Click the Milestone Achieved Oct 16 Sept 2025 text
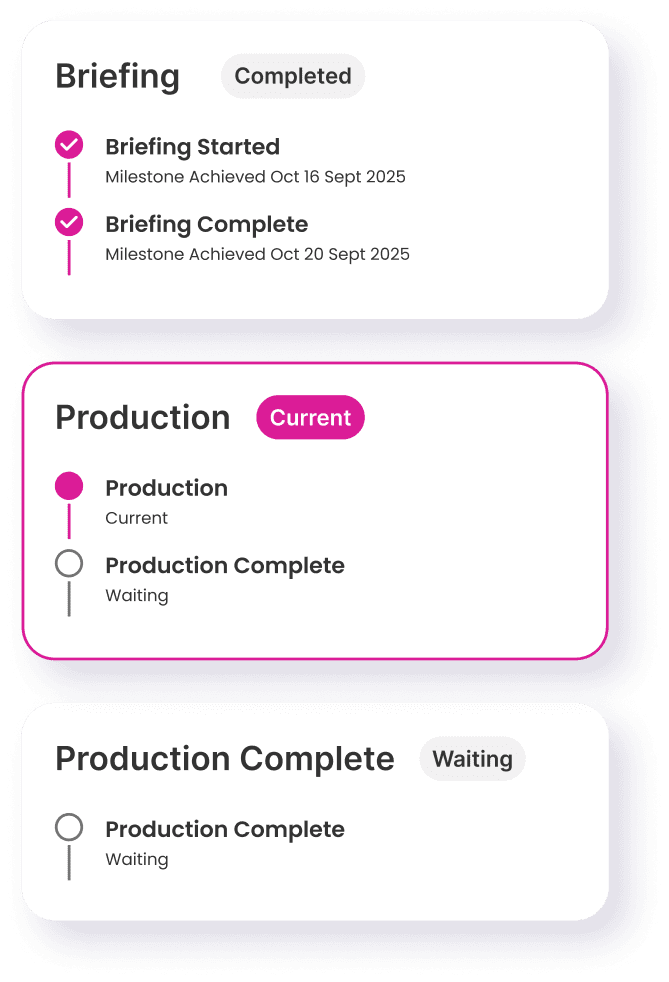This screenshot has height=982, width=669. coord(255,177)
